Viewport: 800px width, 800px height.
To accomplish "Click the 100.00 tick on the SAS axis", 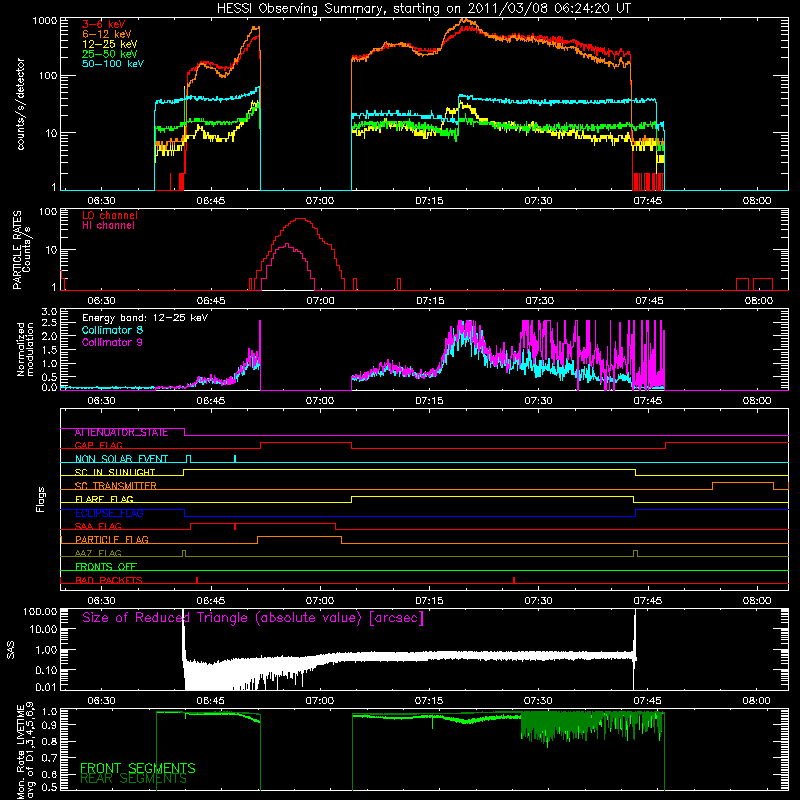I will pyautogui.click(x=40, y=612).
